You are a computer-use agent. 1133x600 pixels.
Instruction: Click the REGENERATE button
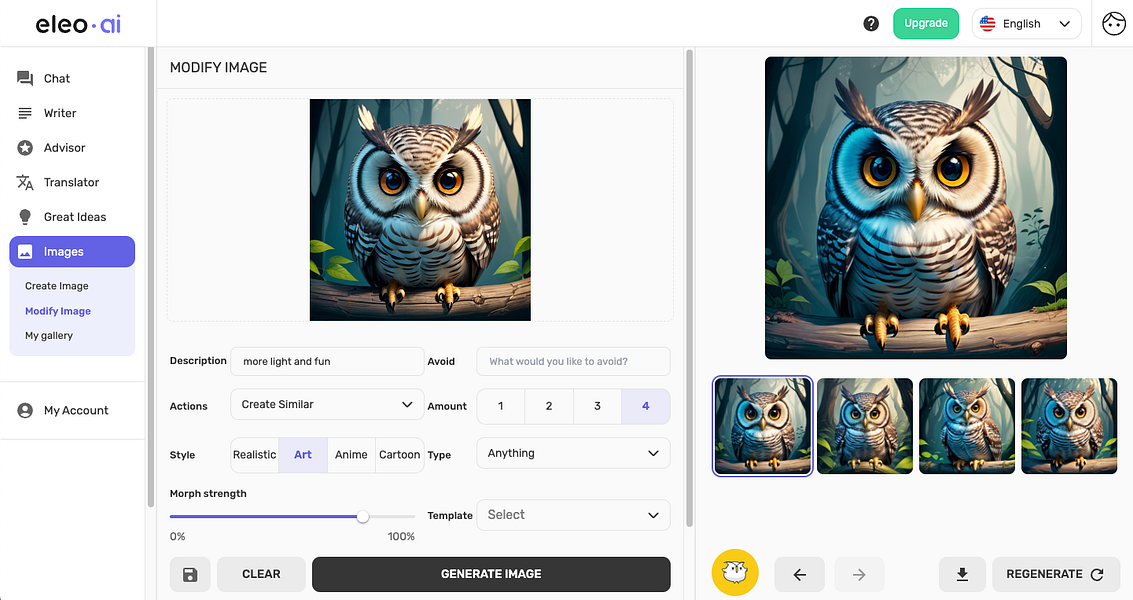pyautogui.click(x=1056, y=575)
